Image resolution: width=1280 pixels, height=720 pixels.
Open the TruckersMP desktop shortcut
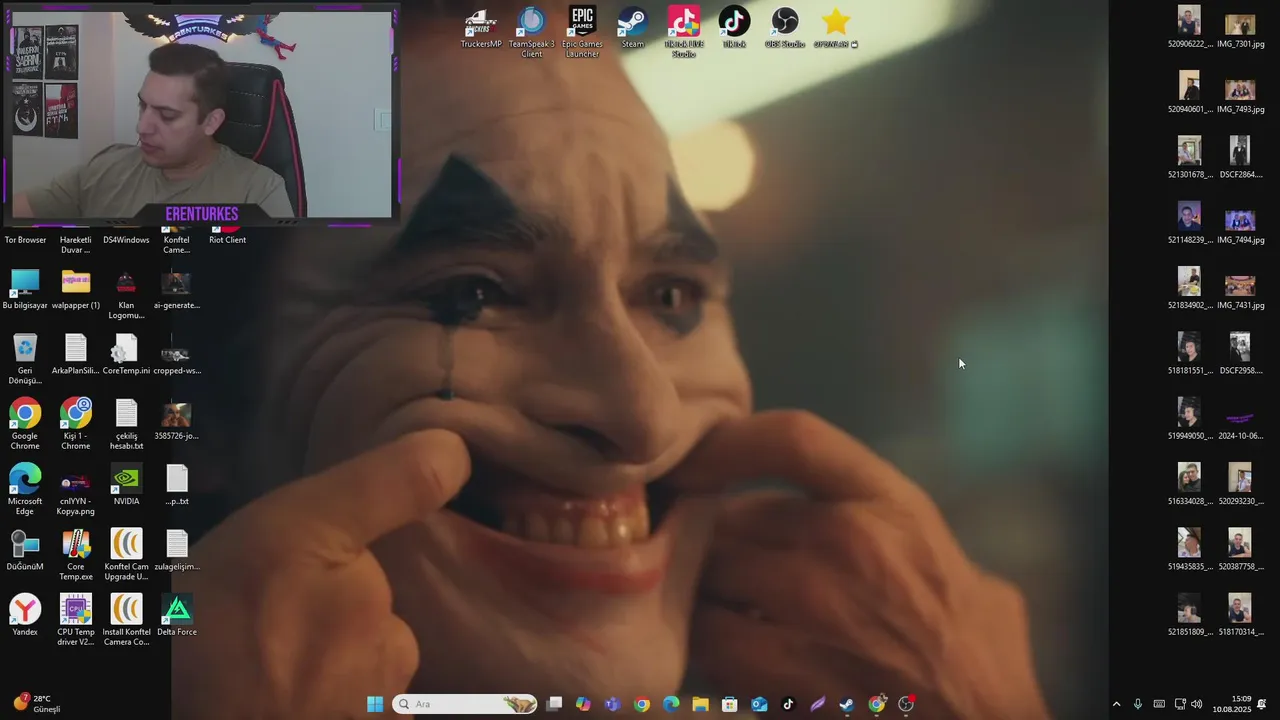point(481,28)
